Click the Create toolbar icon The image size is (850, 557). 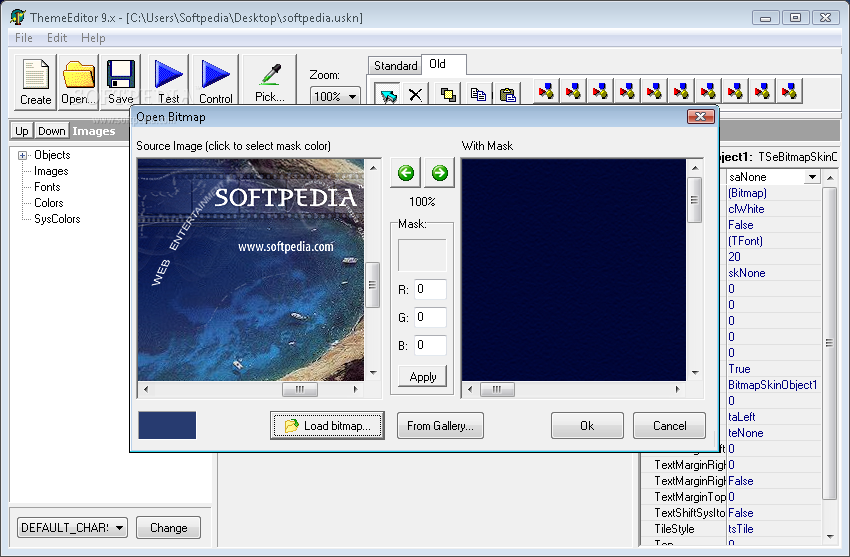coord(35,82)
